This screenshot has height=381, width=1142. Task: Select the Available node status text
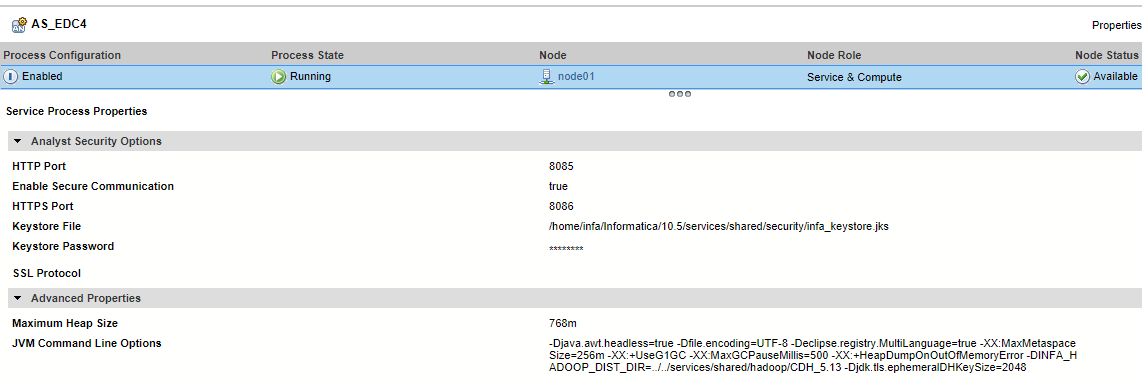point(1115,76)
